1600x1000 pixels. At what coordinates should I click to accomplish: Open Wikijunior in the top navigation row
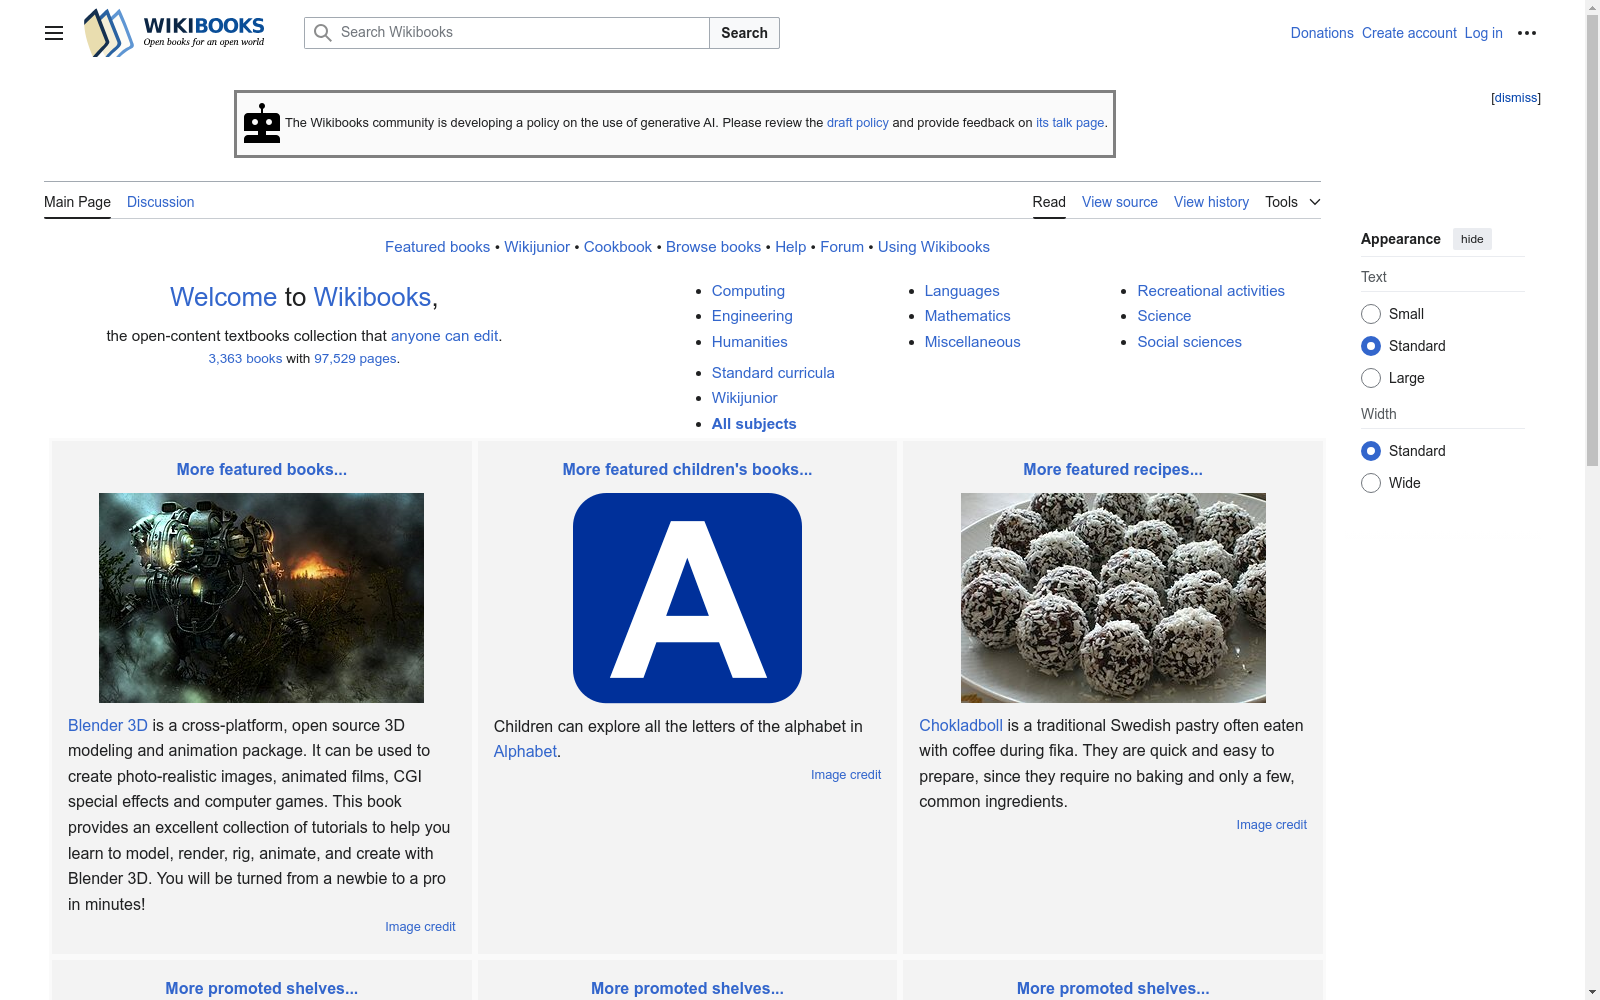click(537, 247)
